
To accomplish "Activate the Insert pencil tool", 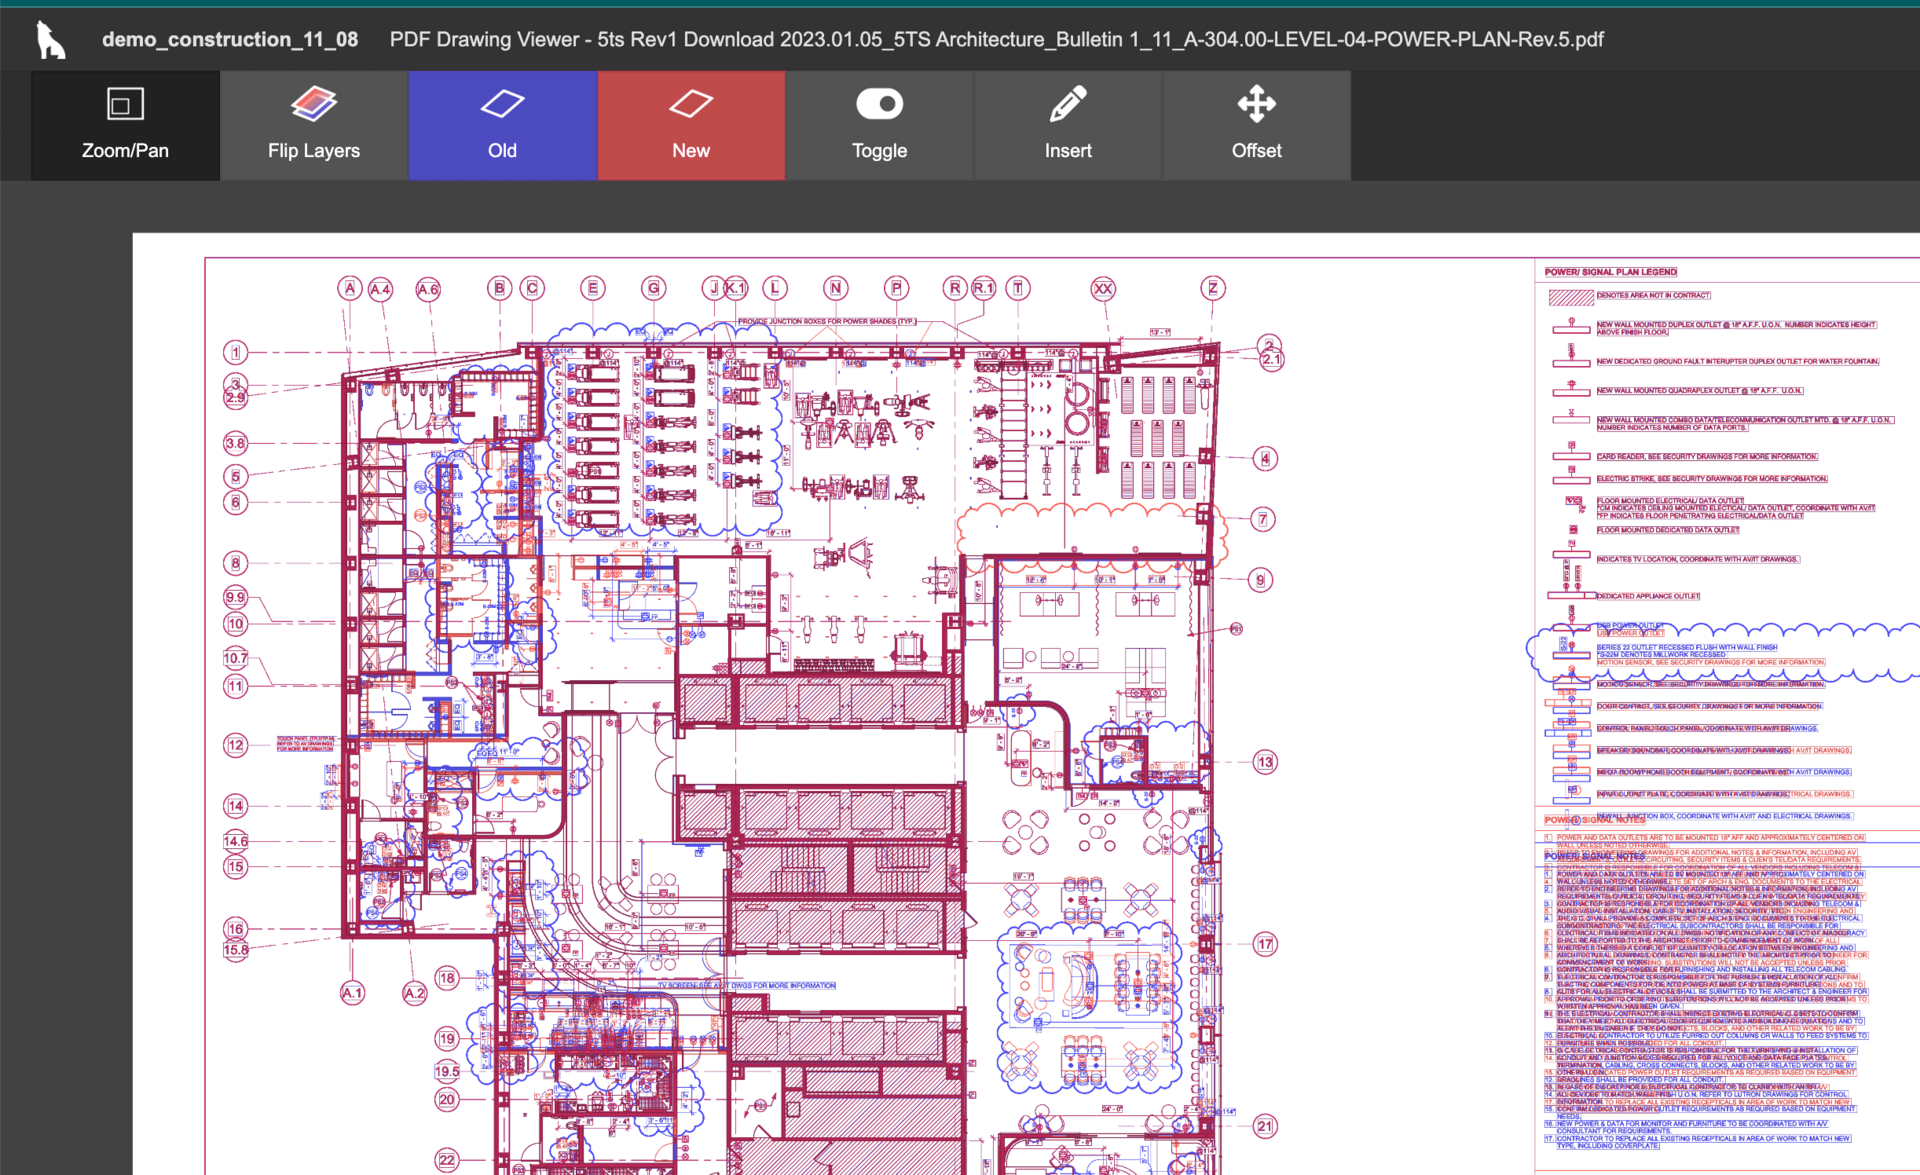I will (x=1067, y=125).
